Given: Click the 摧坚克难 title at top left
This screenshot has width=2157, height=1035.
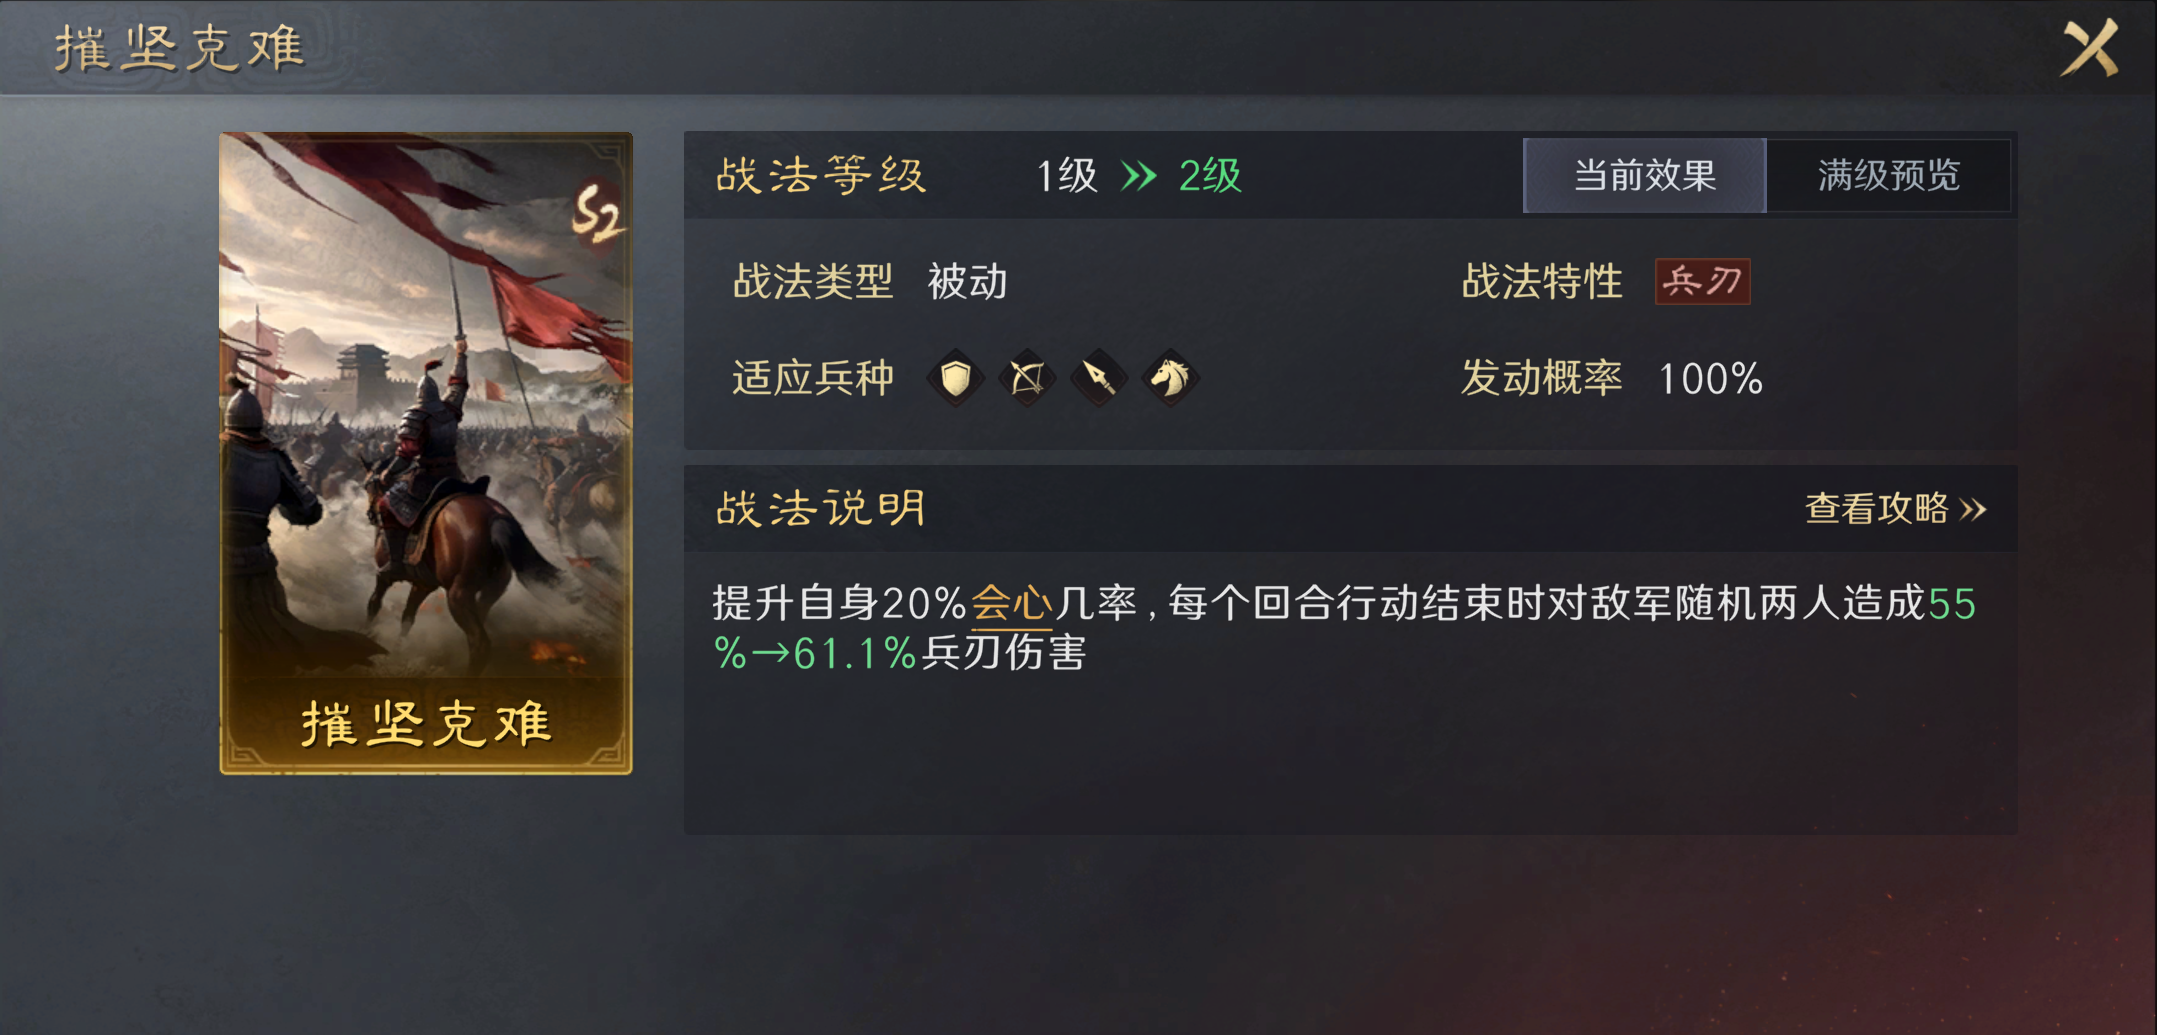Looking at the screenshot, I should click(x=180, y=48).
